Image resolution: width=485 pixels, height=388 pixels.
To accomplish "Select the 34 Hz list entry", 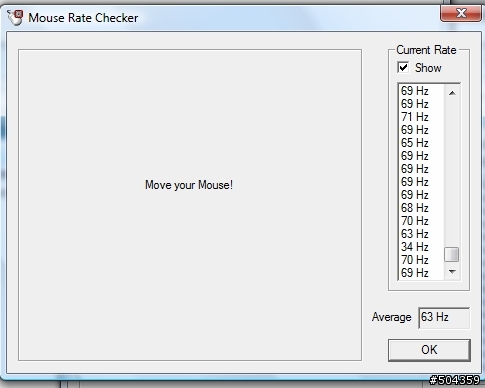I will [422, 247].
